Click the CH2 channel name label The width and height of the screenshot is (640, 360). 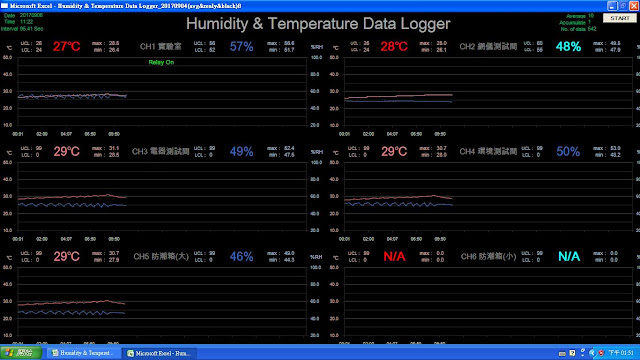click(x=488, y=47)
